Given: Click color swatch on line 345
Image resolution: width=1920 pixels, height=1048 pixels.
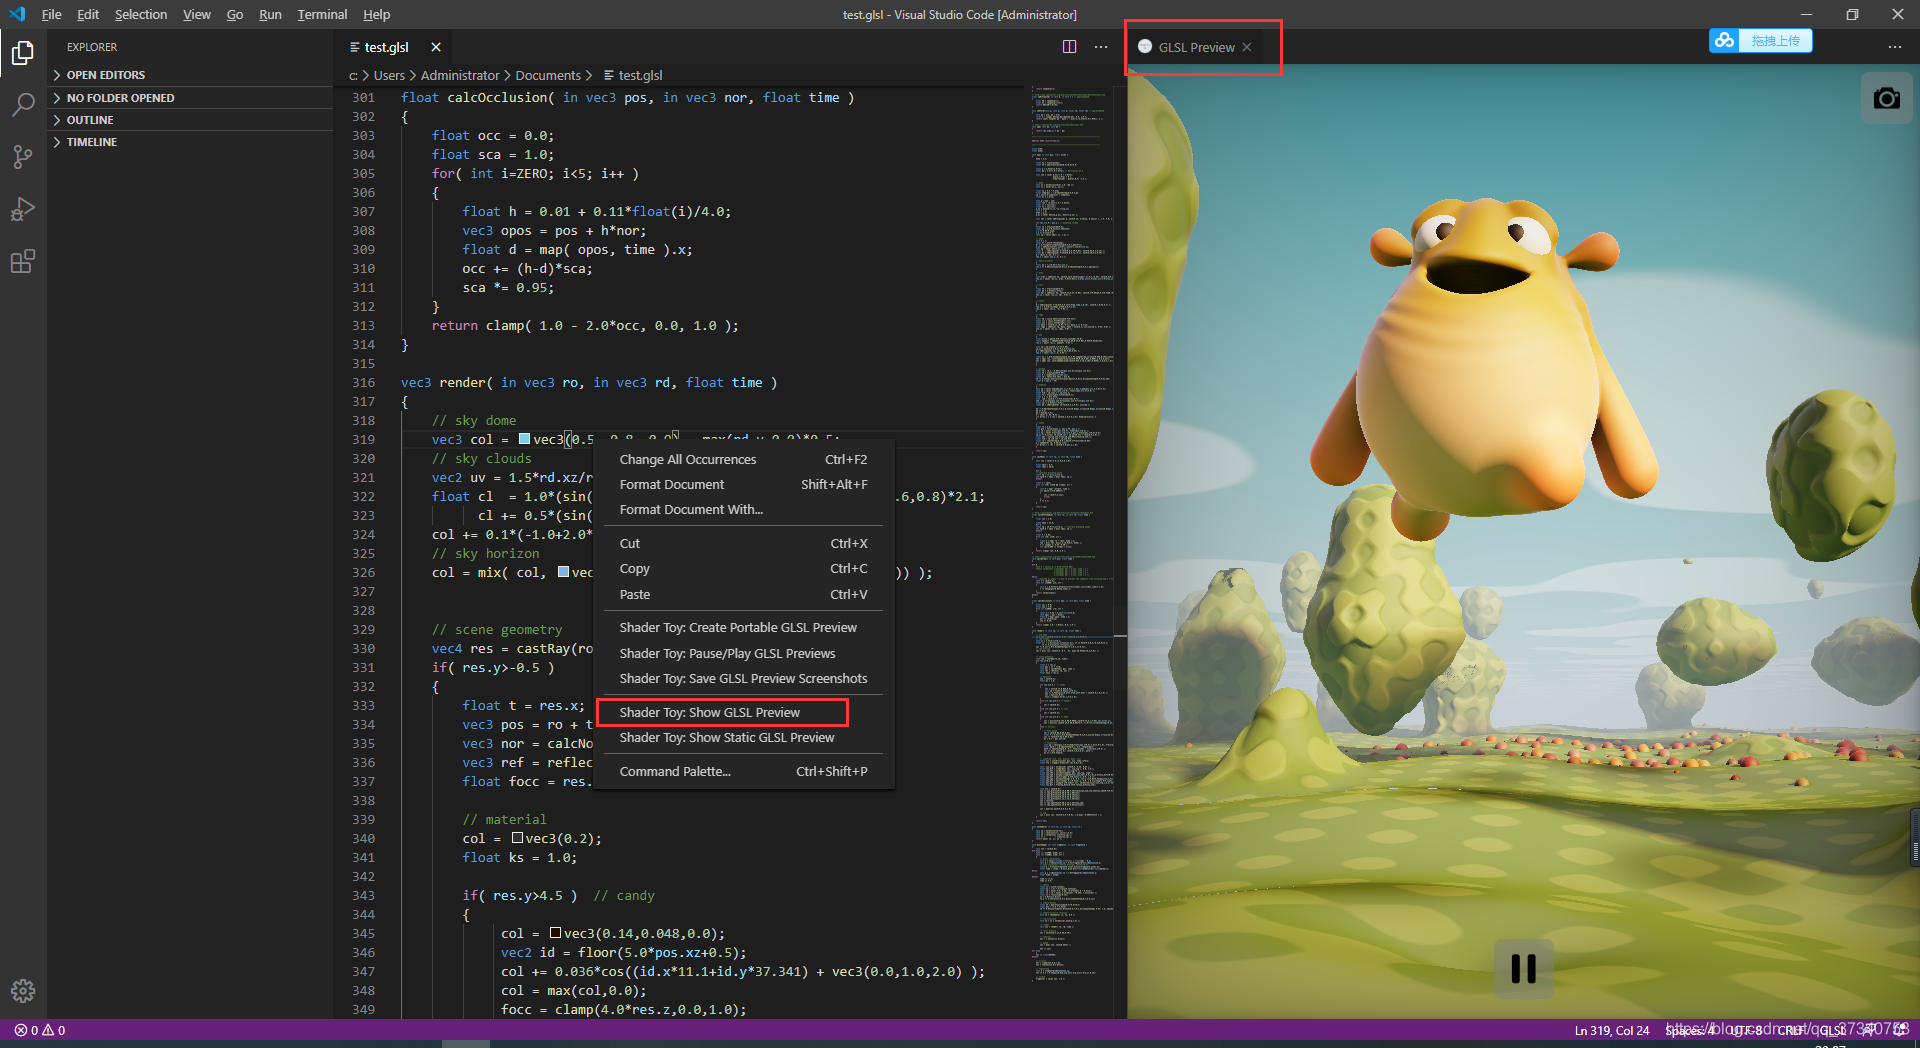Looking at the screenshot, I should (x=555, y=933).
